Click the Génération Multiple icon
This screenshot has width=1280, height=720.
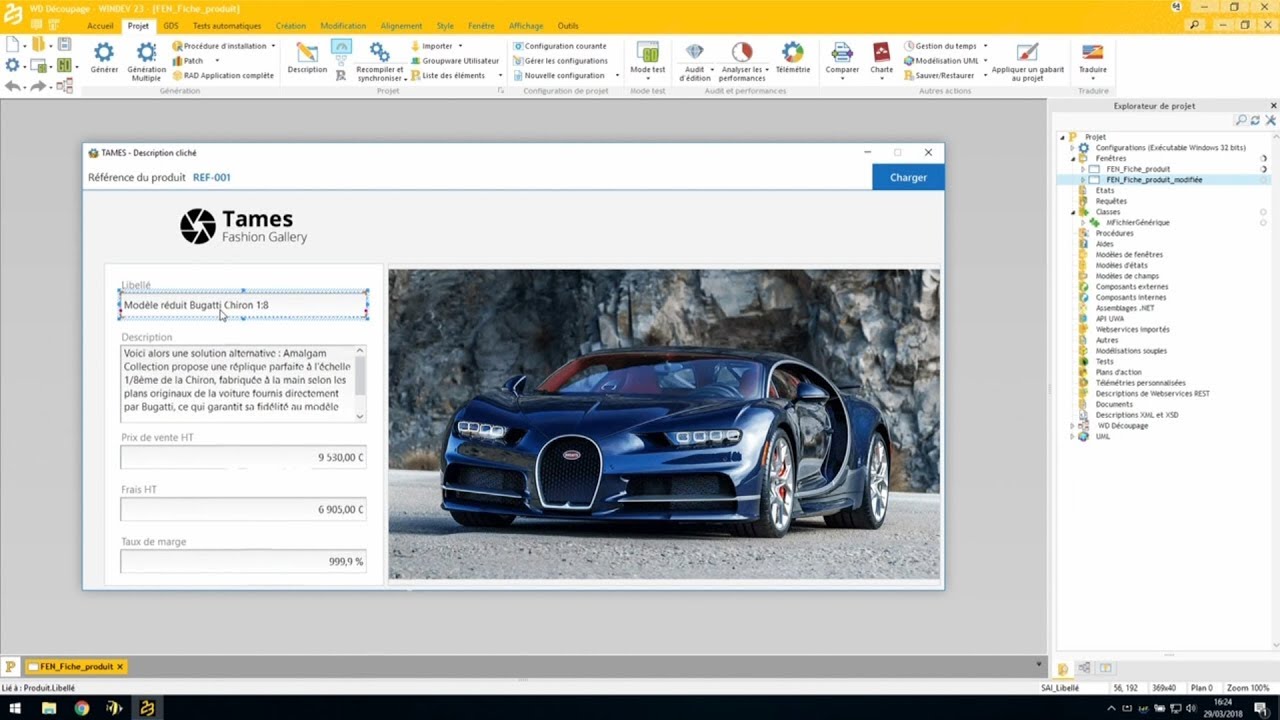tap(146, 52)
